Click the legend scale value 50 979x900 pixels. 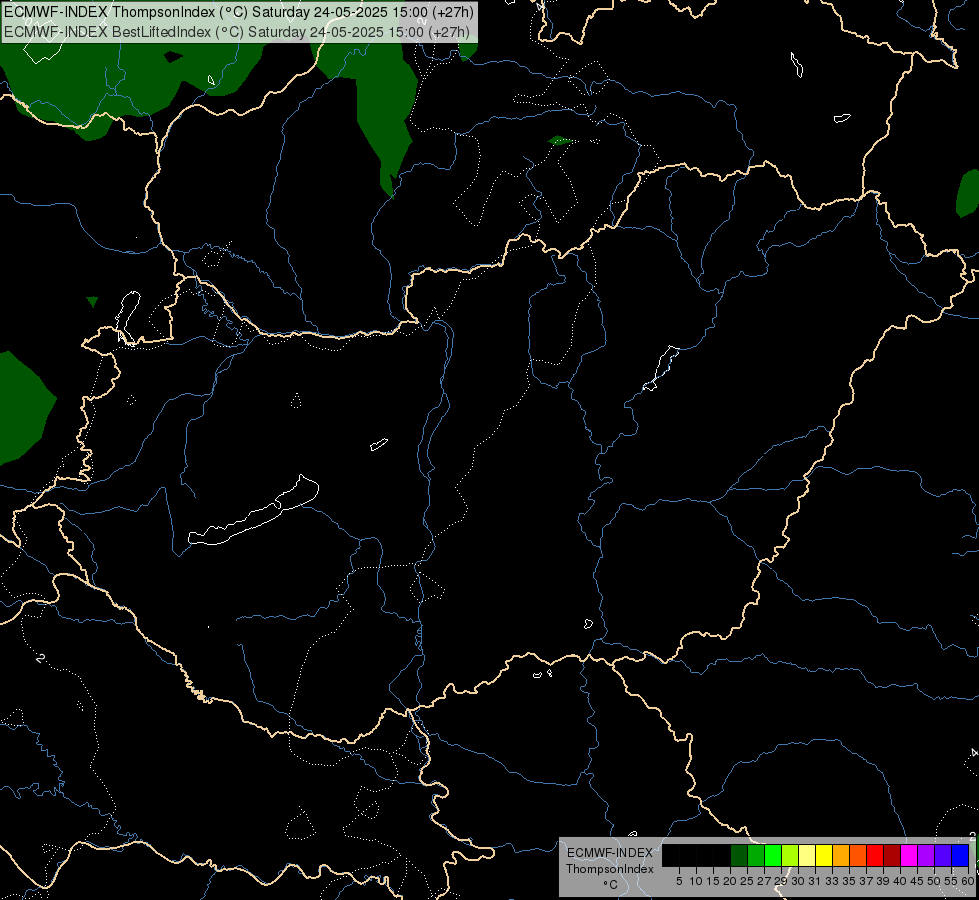click(935, 881)
